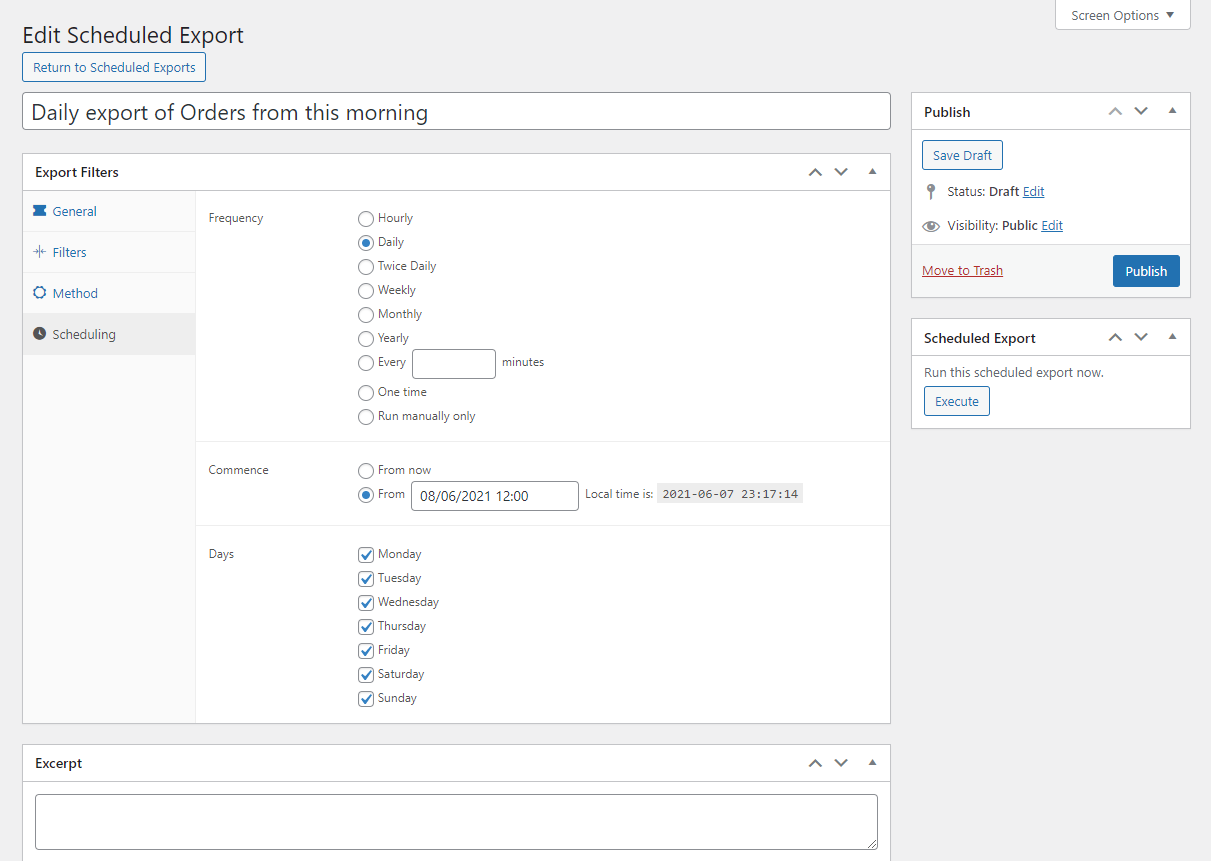Toggle Thursday checkbox
Screen dimensions: 1211x861
click(x=366, y=627)
